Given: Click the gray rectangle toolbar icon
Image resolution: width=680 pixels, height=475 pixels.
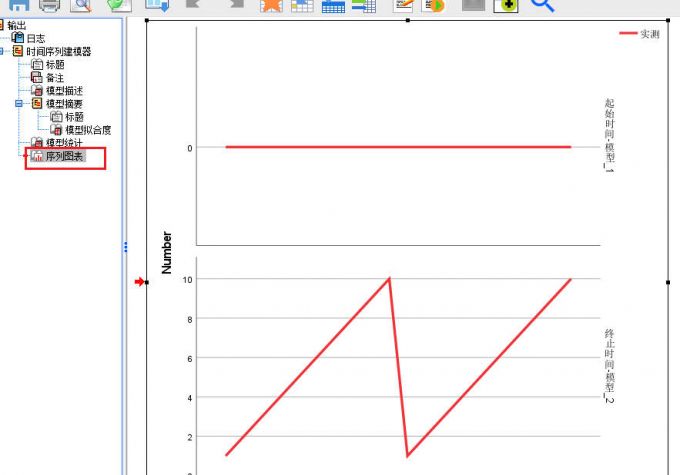Looking at the screenshot, I should (x=474, y=5).
